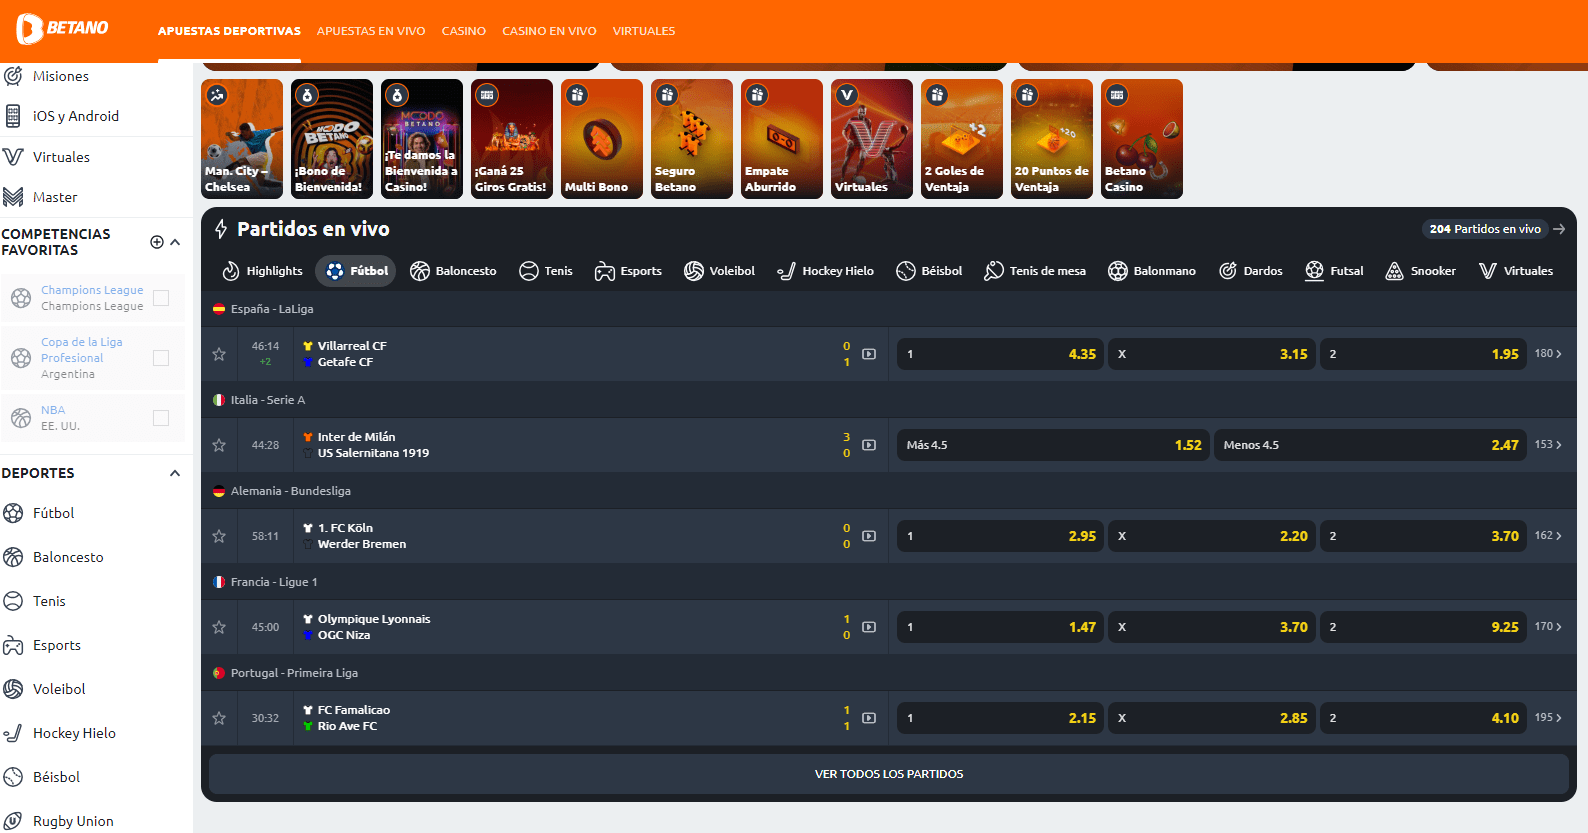Star the Olympique Lyonnais vs OGC Niza match
Screen dimensions: 1588x833
[x=219, y=627]
